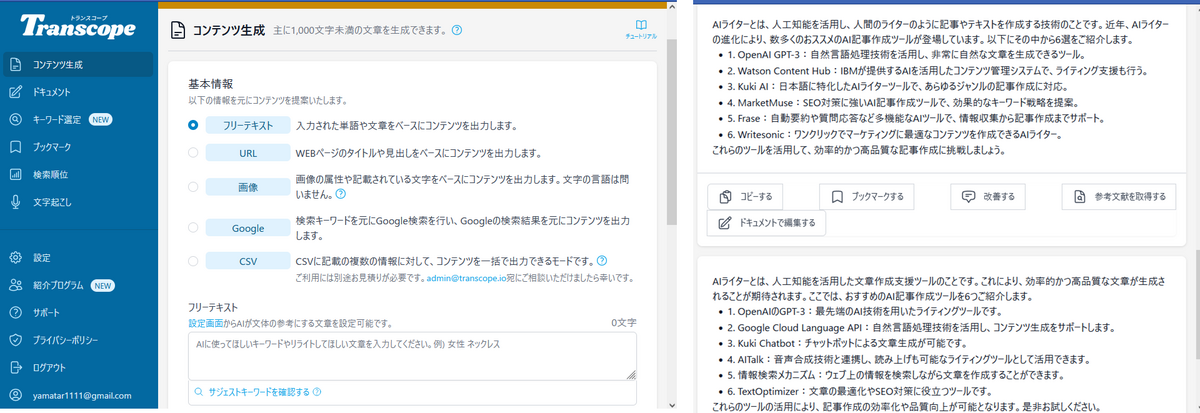The width and height of the screenshot is (1200, 413).
Task: Open the 設定画面 link
Action: pyautogui.click(x=208, y=323)
